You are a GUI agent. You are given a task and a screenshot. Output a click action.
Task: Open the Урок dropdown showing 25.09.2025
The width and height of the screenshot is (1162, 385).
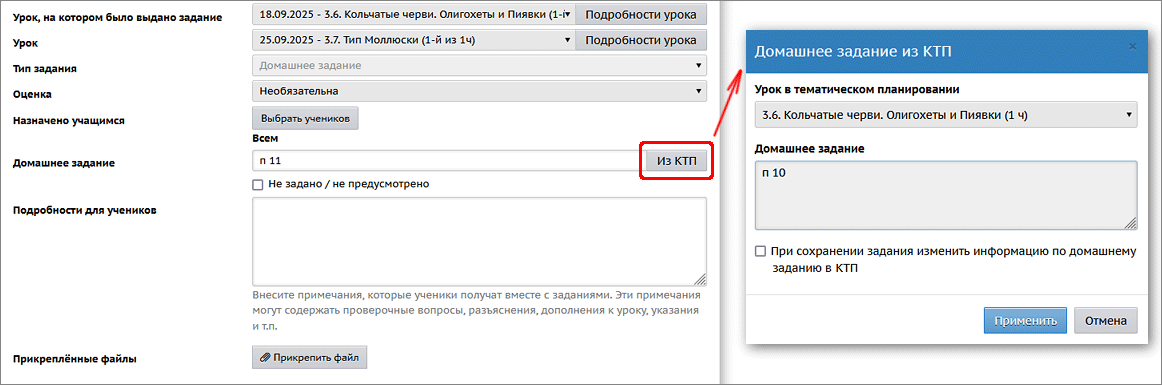click(414, 40)
